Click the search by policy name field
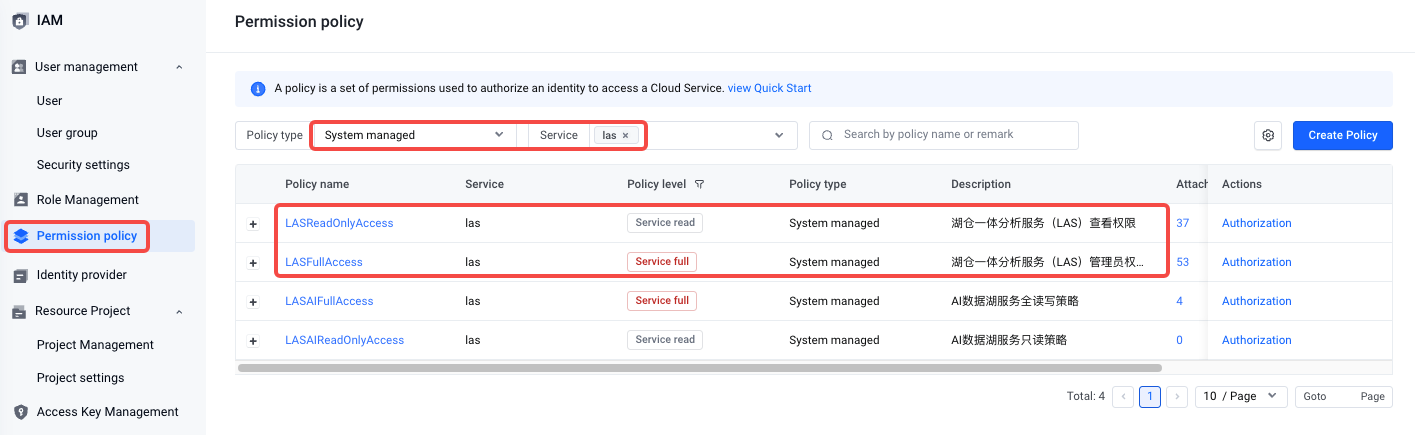The height and width of the screenshot is (435, 1415). pos(944,135)
